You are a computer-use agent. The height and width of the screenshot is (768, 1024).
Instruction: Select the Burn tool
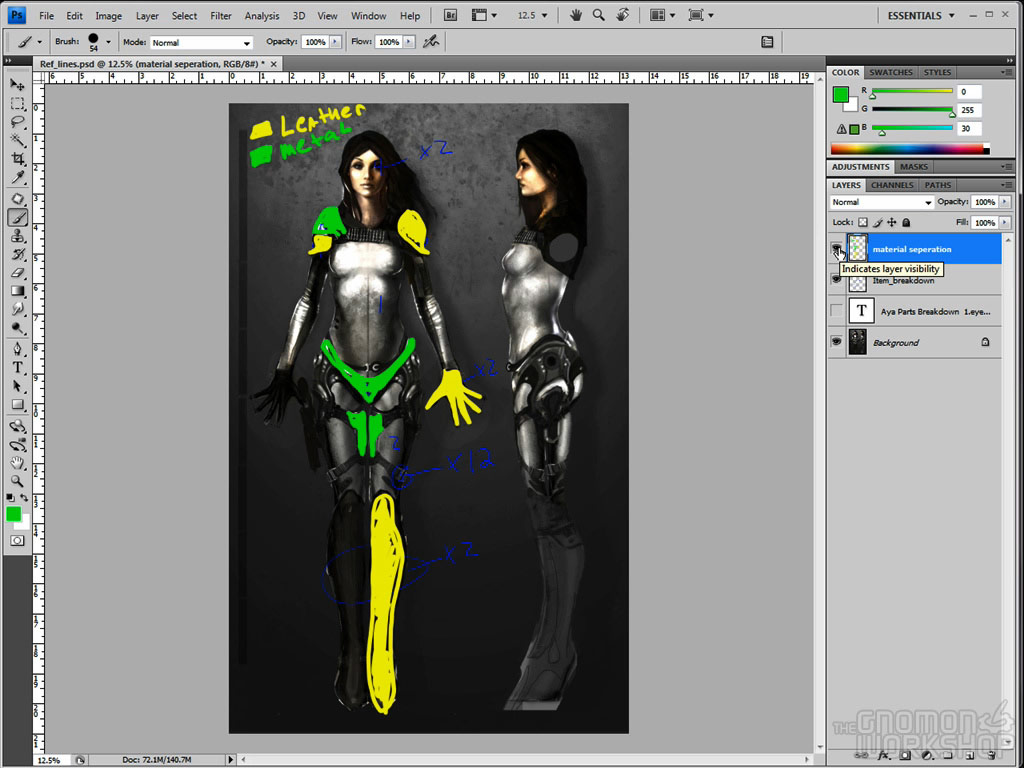[18, 328]
